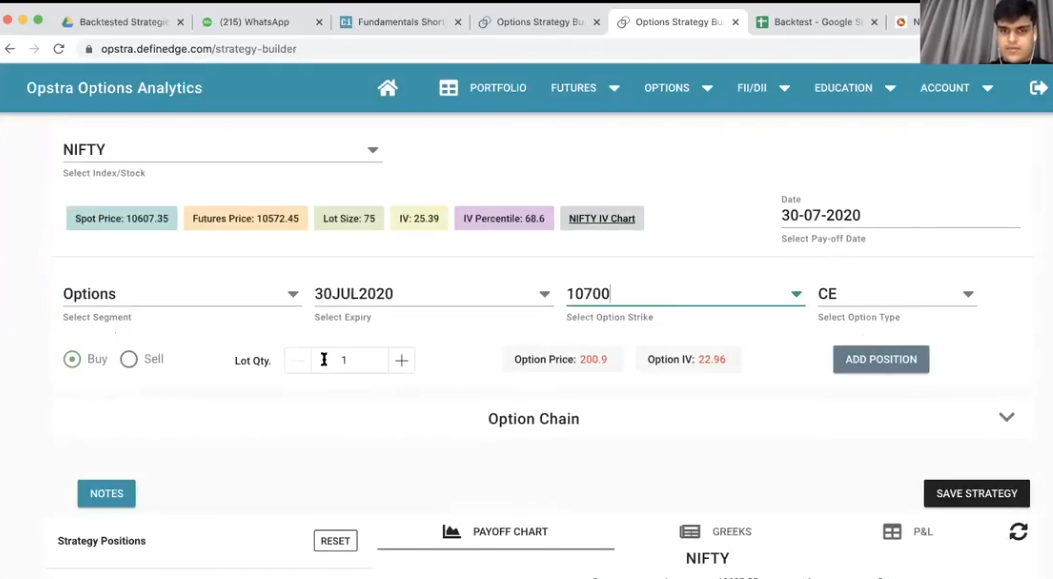Click the minus icon to decrease lot quantity

coord(298,360)
